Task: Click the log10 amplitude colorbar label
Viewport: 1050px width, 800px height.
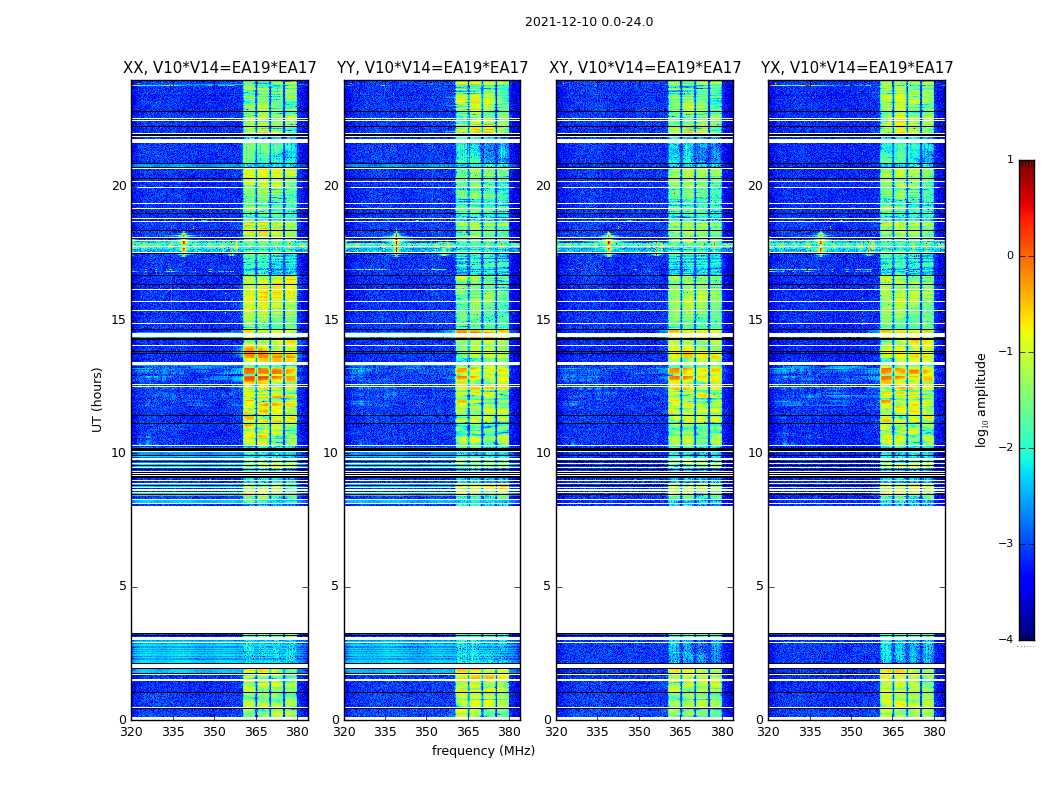Action: pyautogui.click(x=981, y=400)
